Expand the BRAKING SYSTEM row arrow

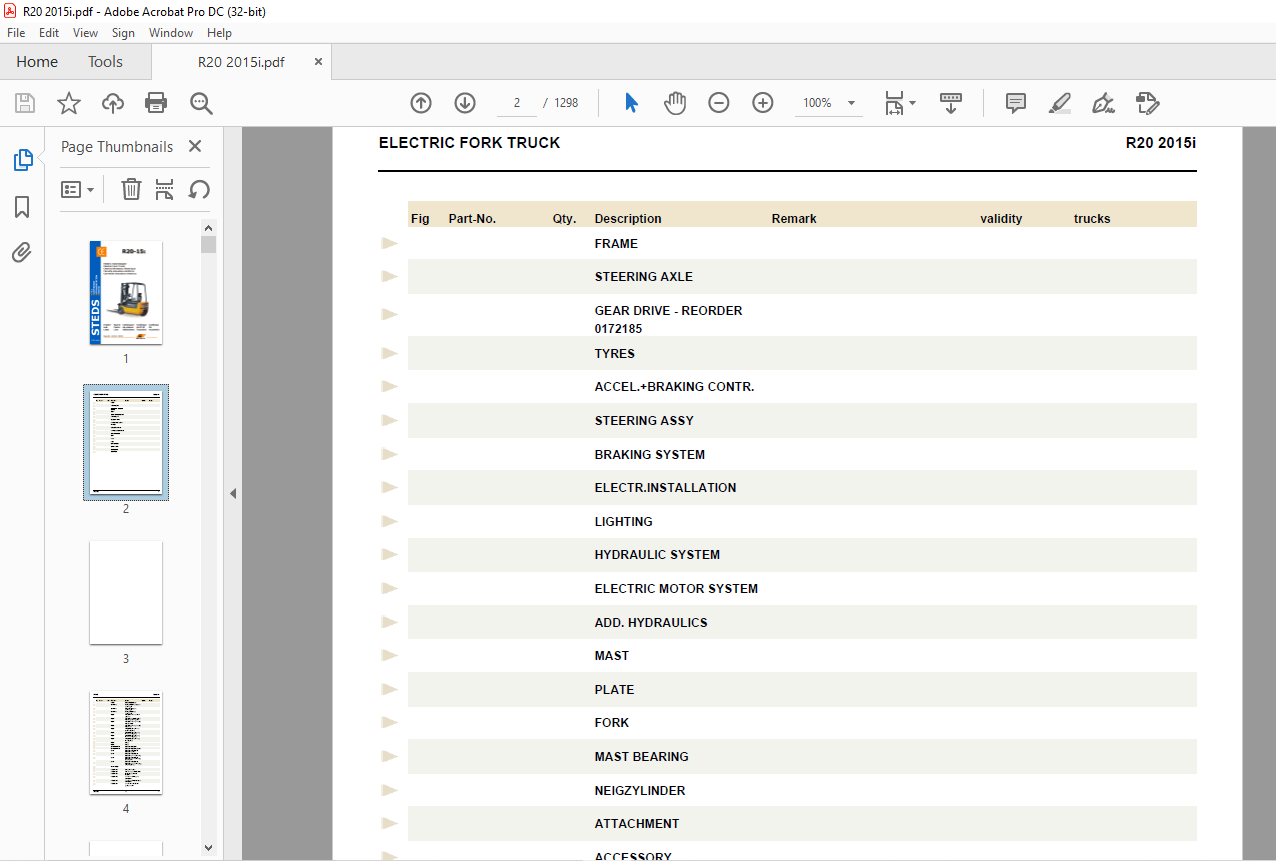coord(390,454)
